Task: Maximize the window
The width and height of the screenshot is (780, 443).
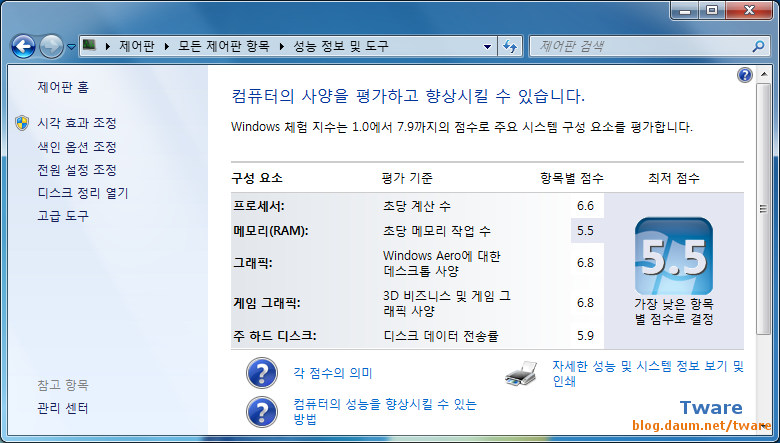Action: point(712,10)
